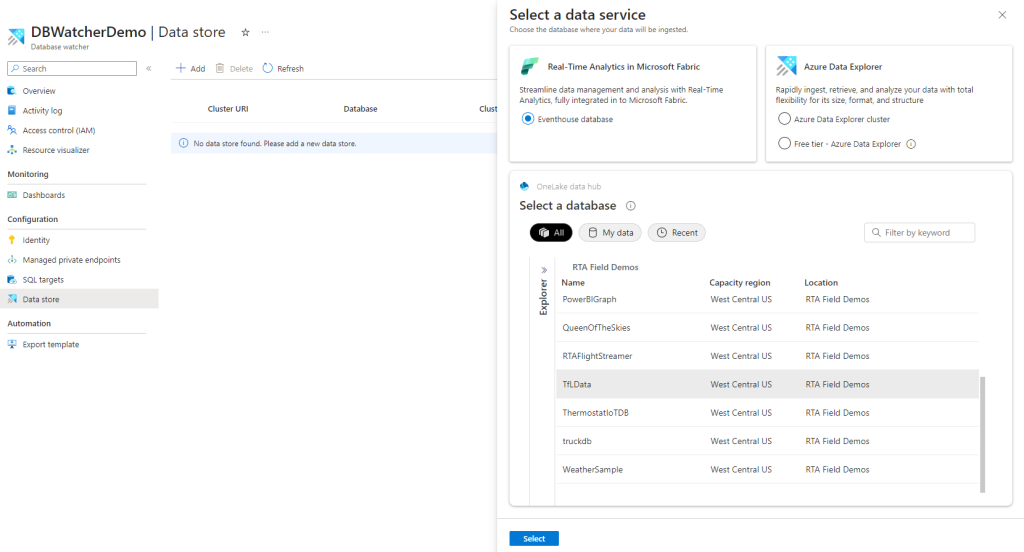Open the Overview page

(39, 91)
